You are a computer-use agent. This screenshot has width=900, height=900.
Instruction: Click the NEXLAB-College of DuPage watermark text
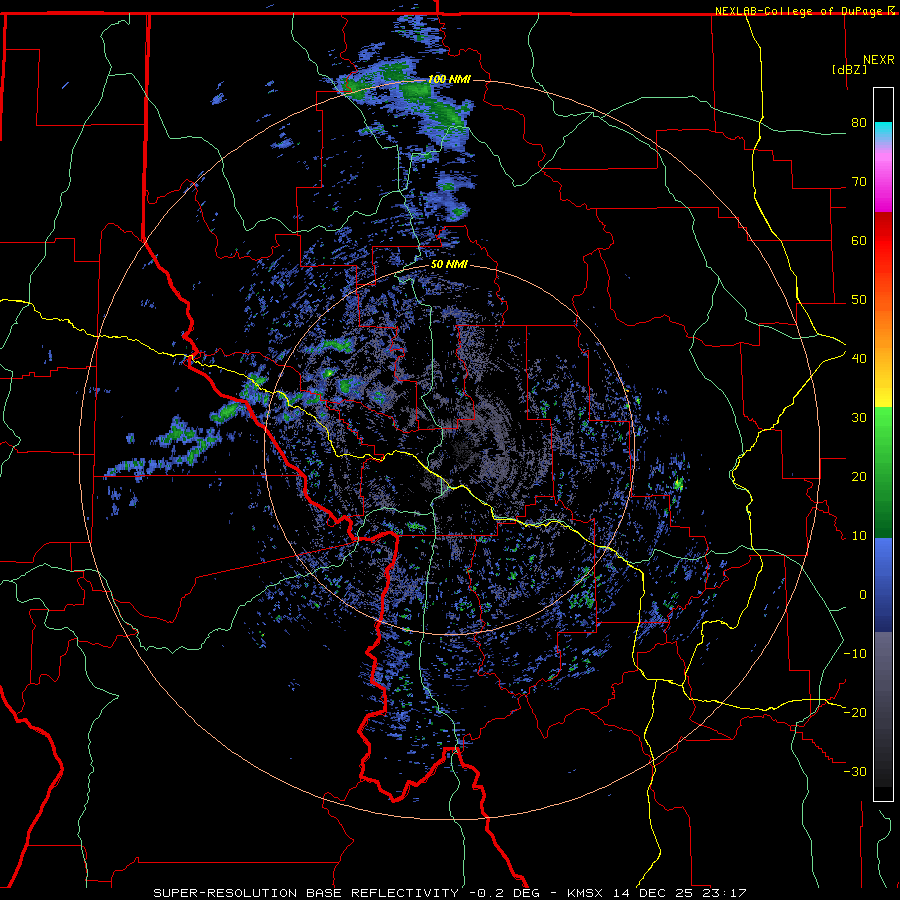798,11
